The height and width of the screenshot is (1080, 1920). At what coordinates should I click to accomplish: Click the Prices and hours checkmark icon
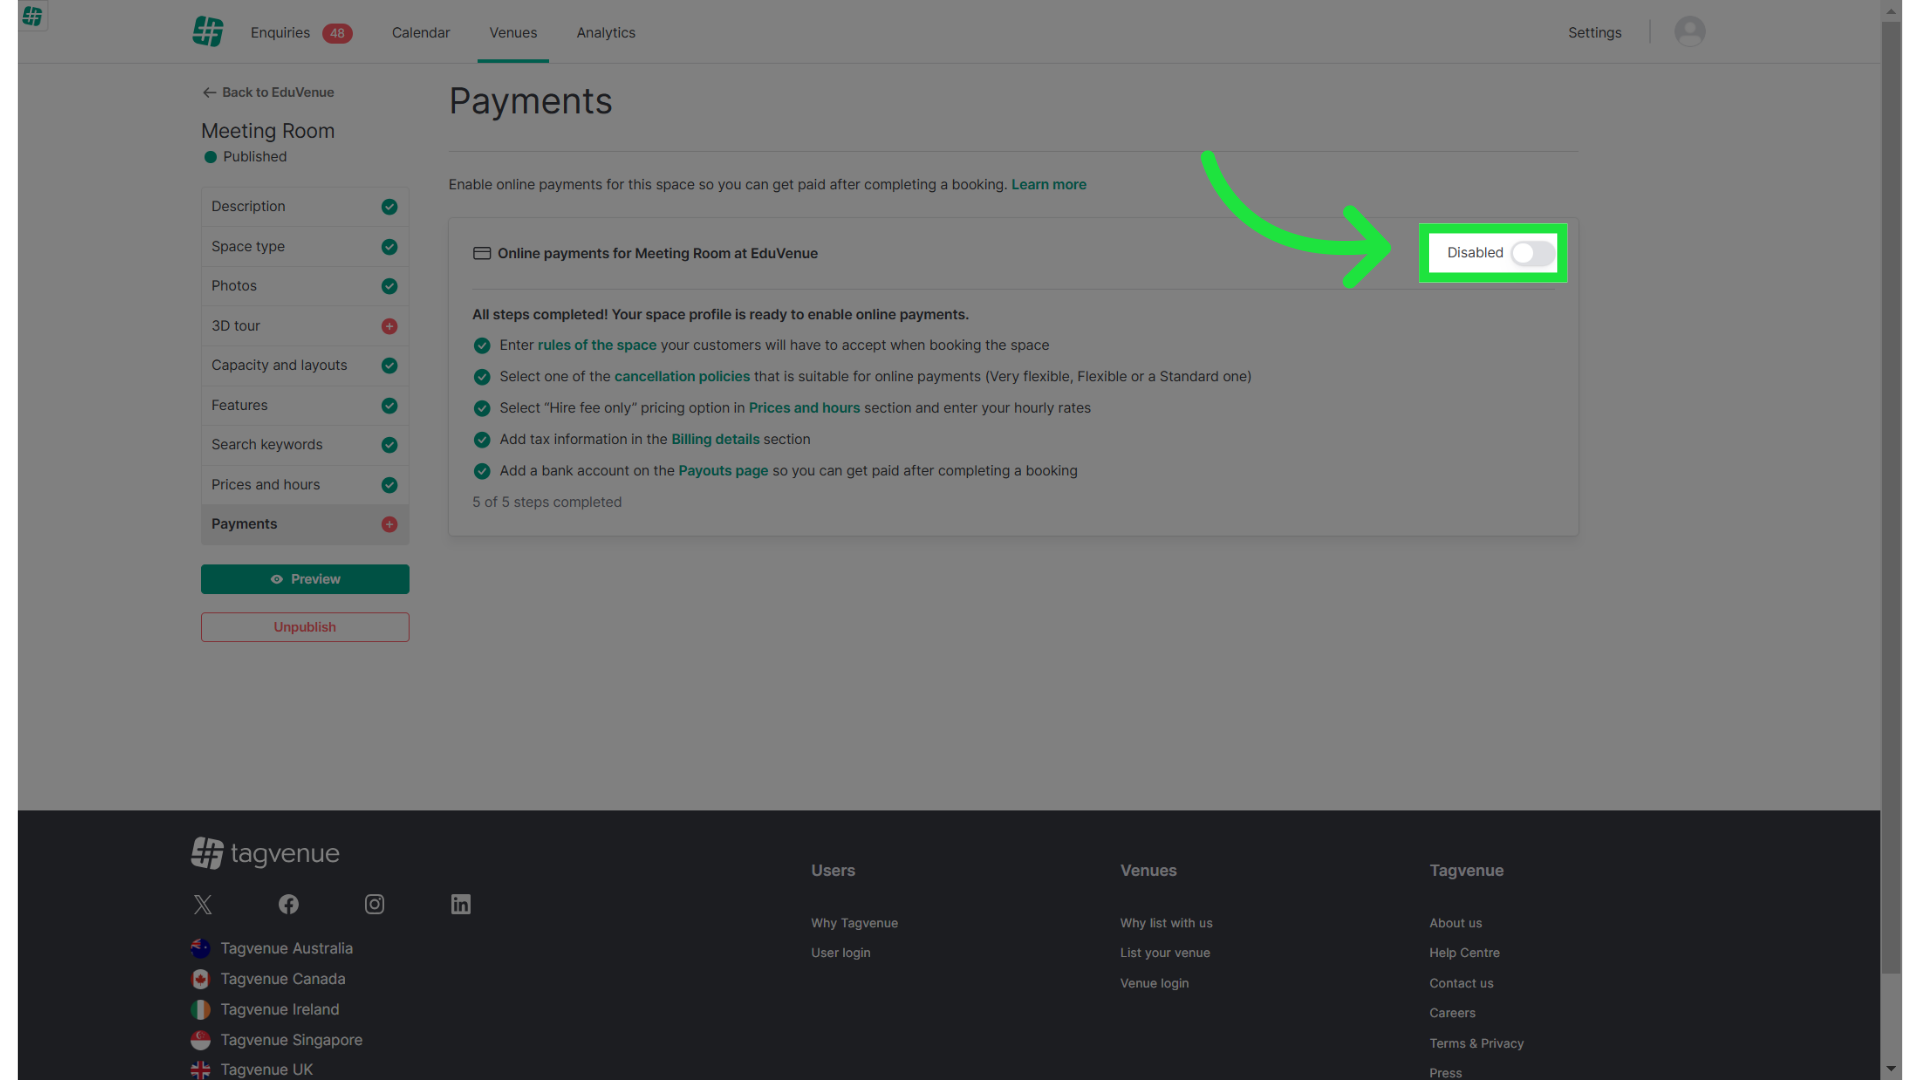pyautogui.click(x=389, y=485)
